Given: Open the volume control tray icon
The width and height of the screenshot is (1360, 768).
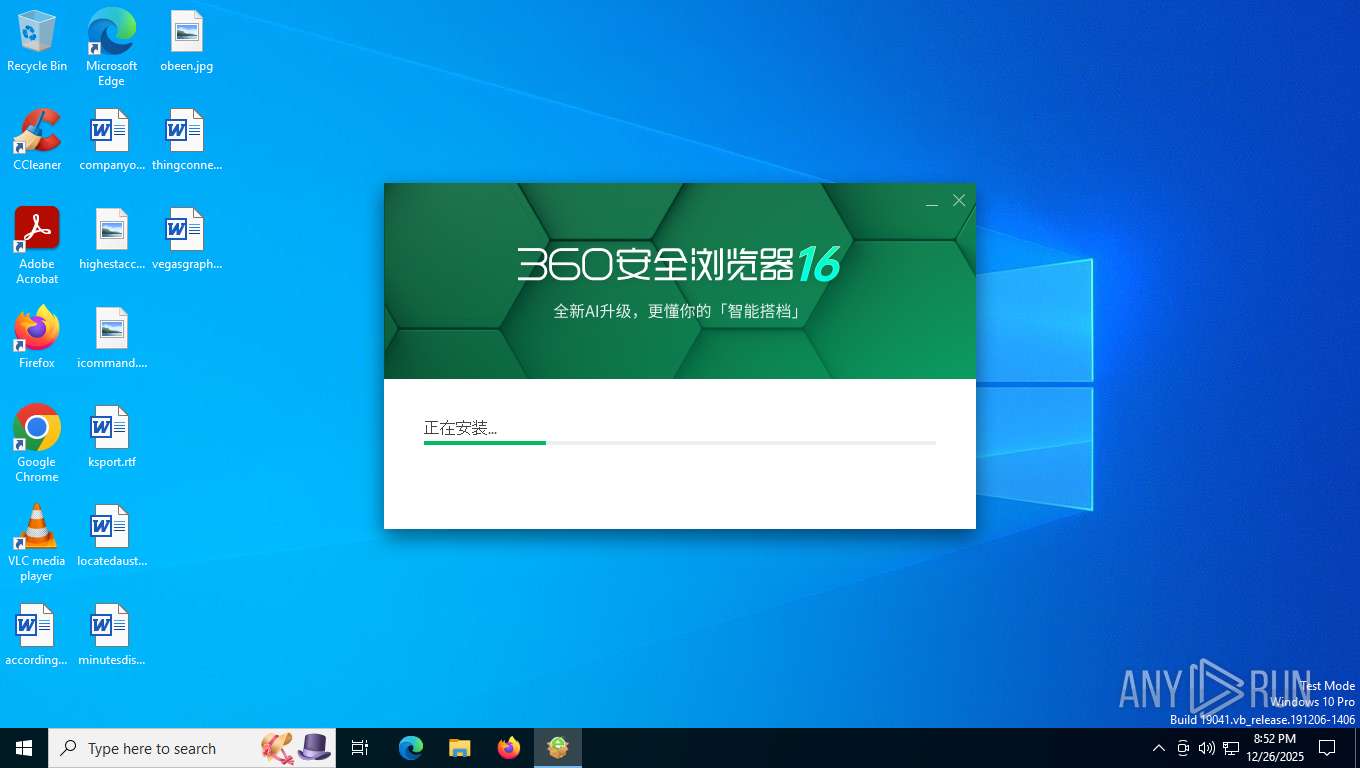Looking at the screenshot, I should [x=1206, y=748].
